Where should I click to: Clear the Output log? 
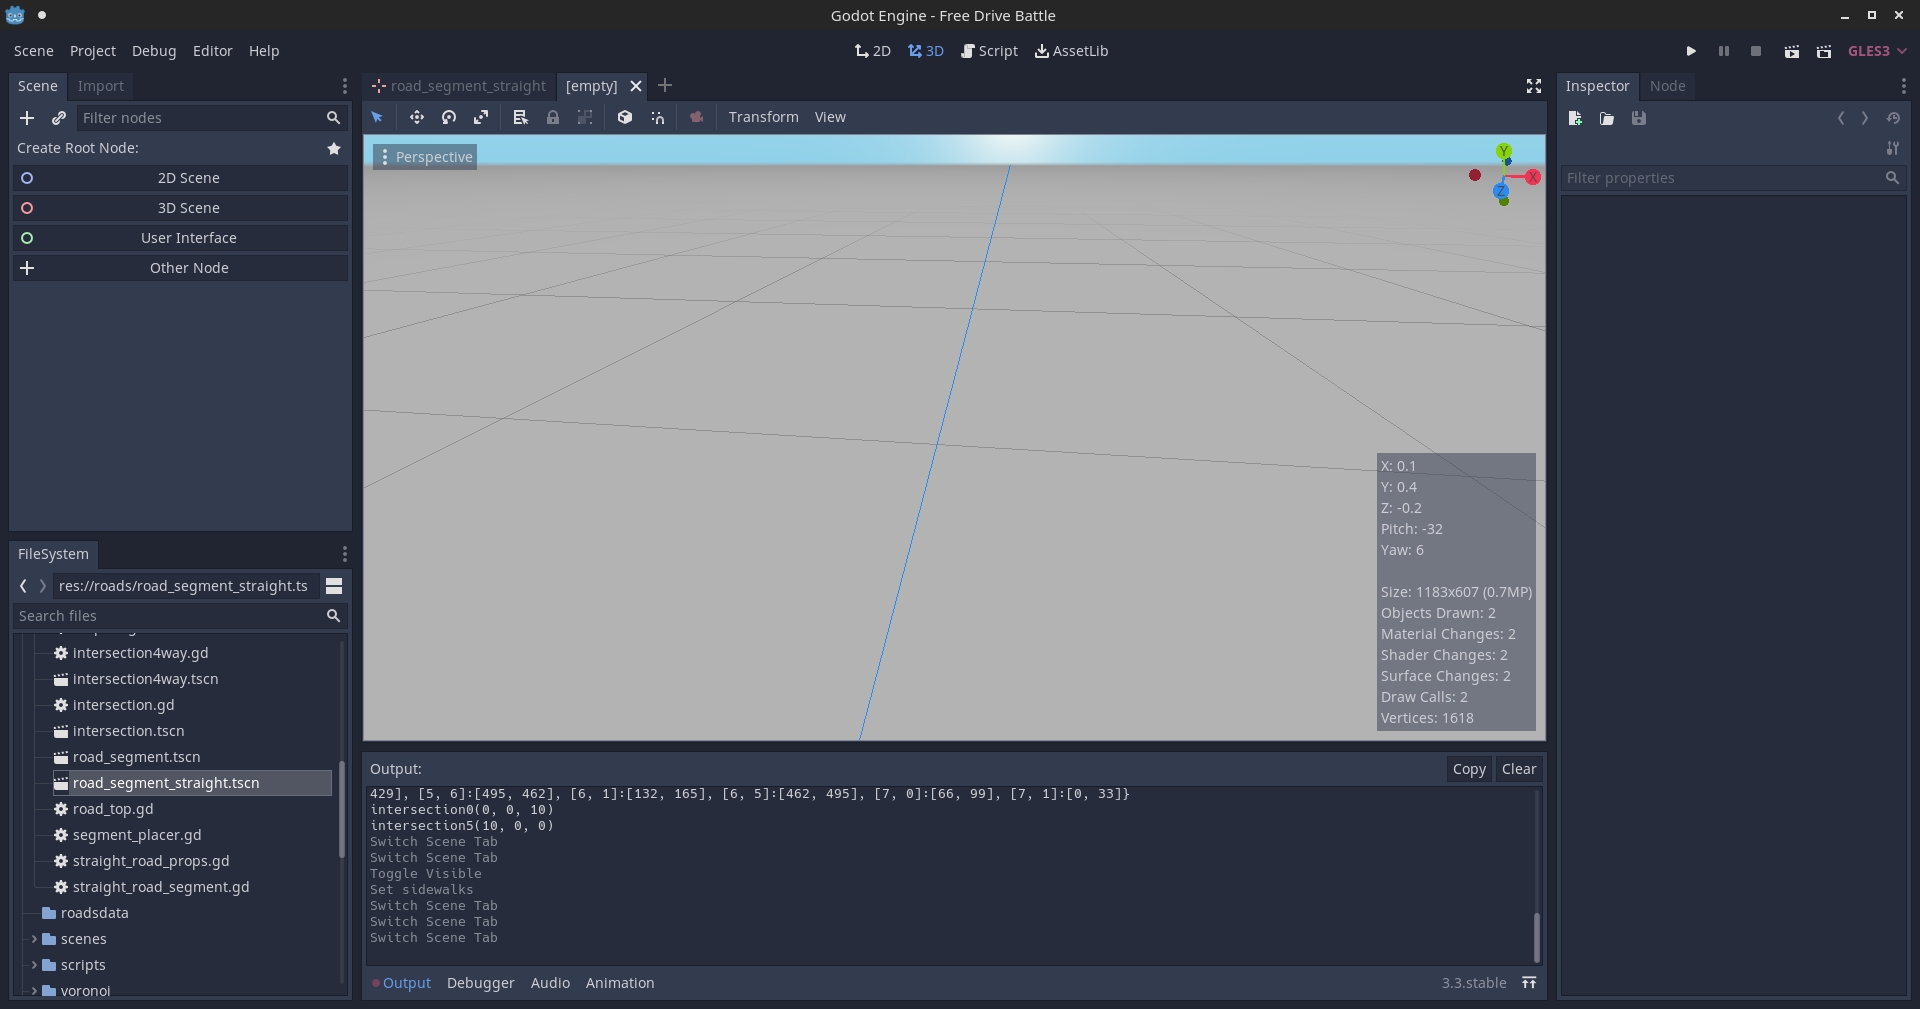(x=1518, y=769)
